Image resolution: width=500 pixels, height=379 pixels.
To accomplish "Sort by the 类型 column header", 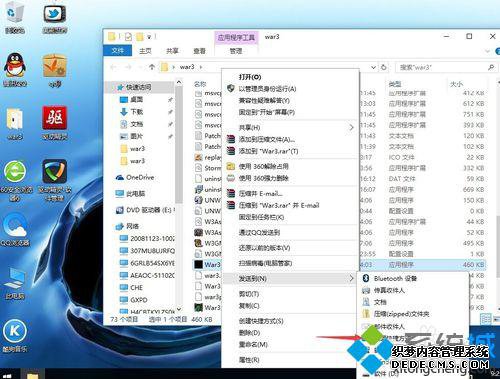I will [x=395, y=84].
